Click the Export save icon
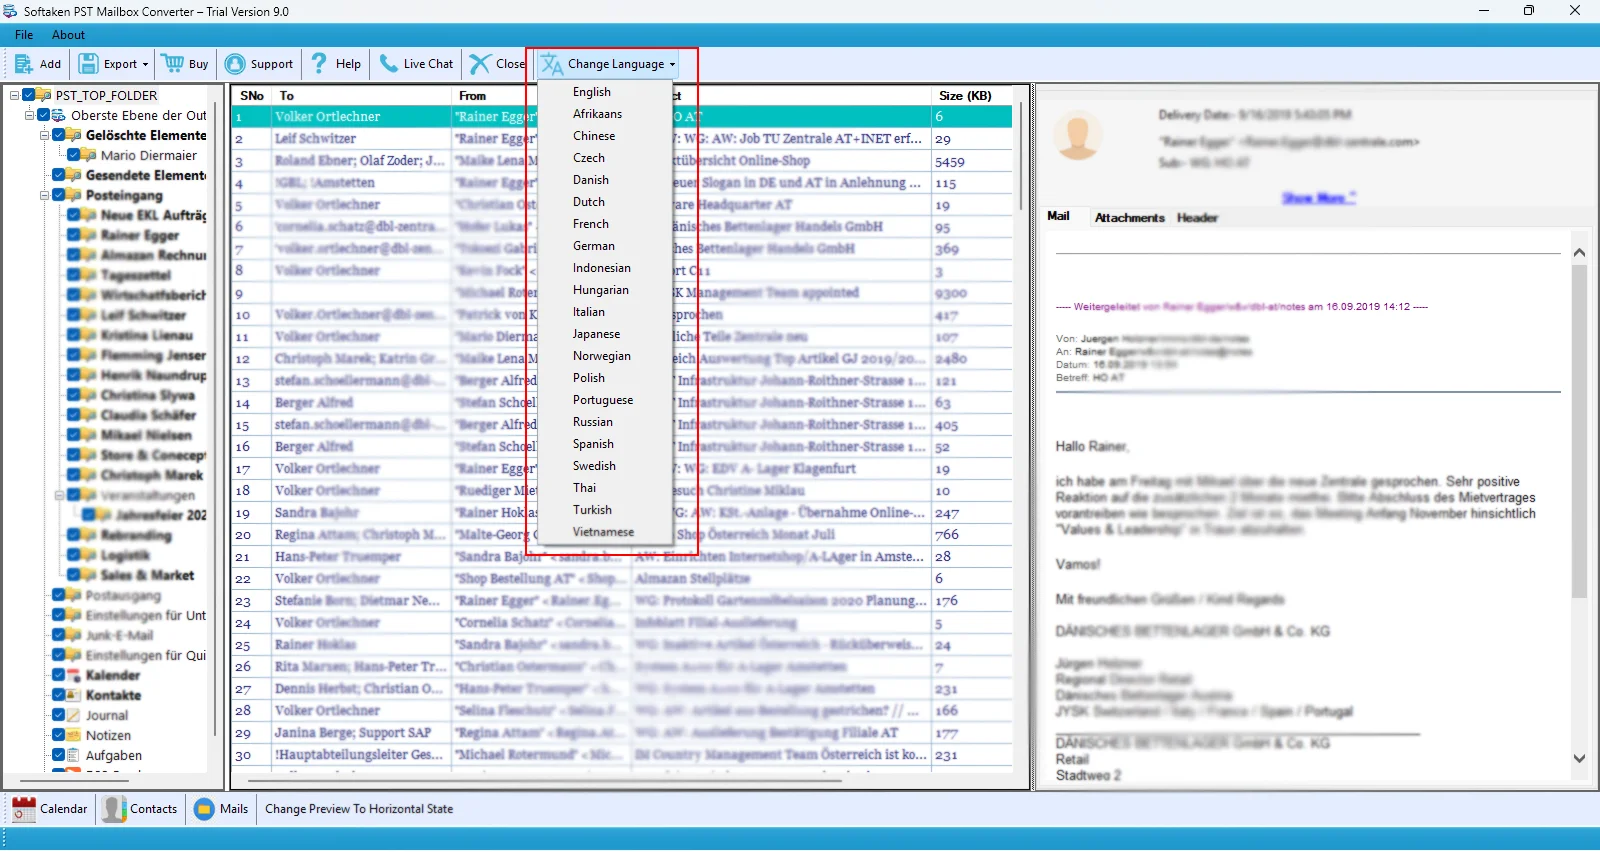Image resolution: width=1600 pixels, height=852 pixels. (x=89, y=64)
